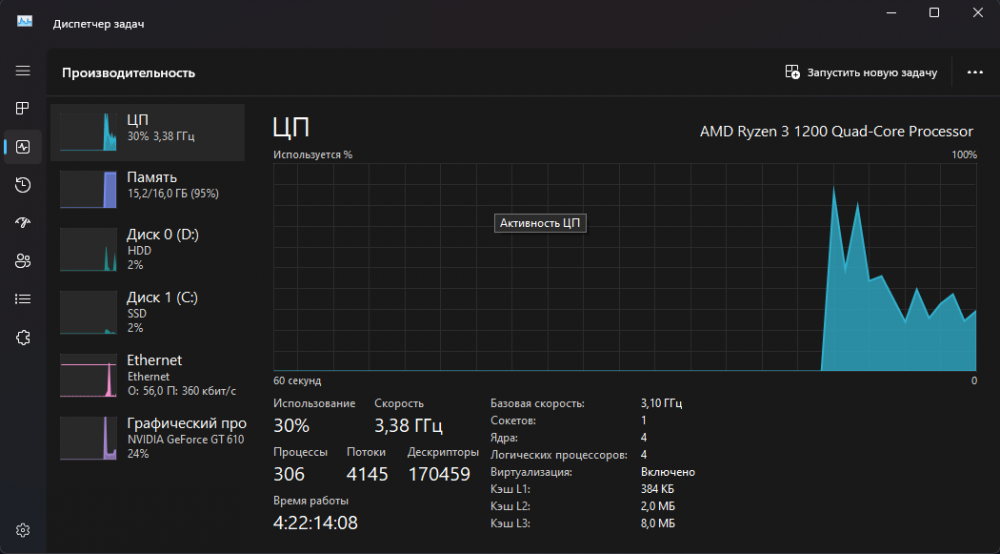Switch to the Users page icon
This screenshot has width=1000, height=554.
click(23, 261)
